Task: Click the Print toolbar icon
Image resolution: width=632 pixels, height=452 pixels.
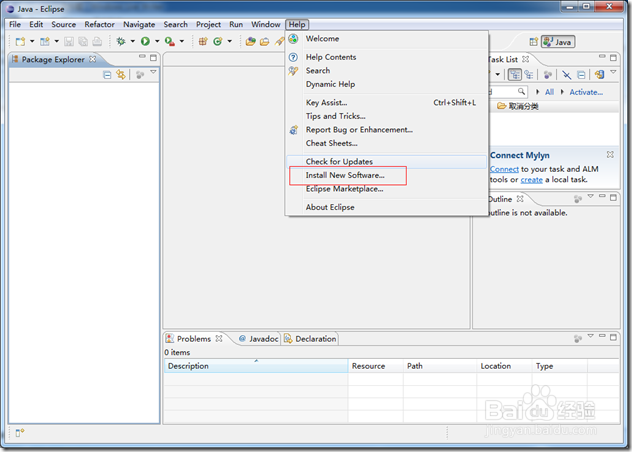Action: (97, 42)
